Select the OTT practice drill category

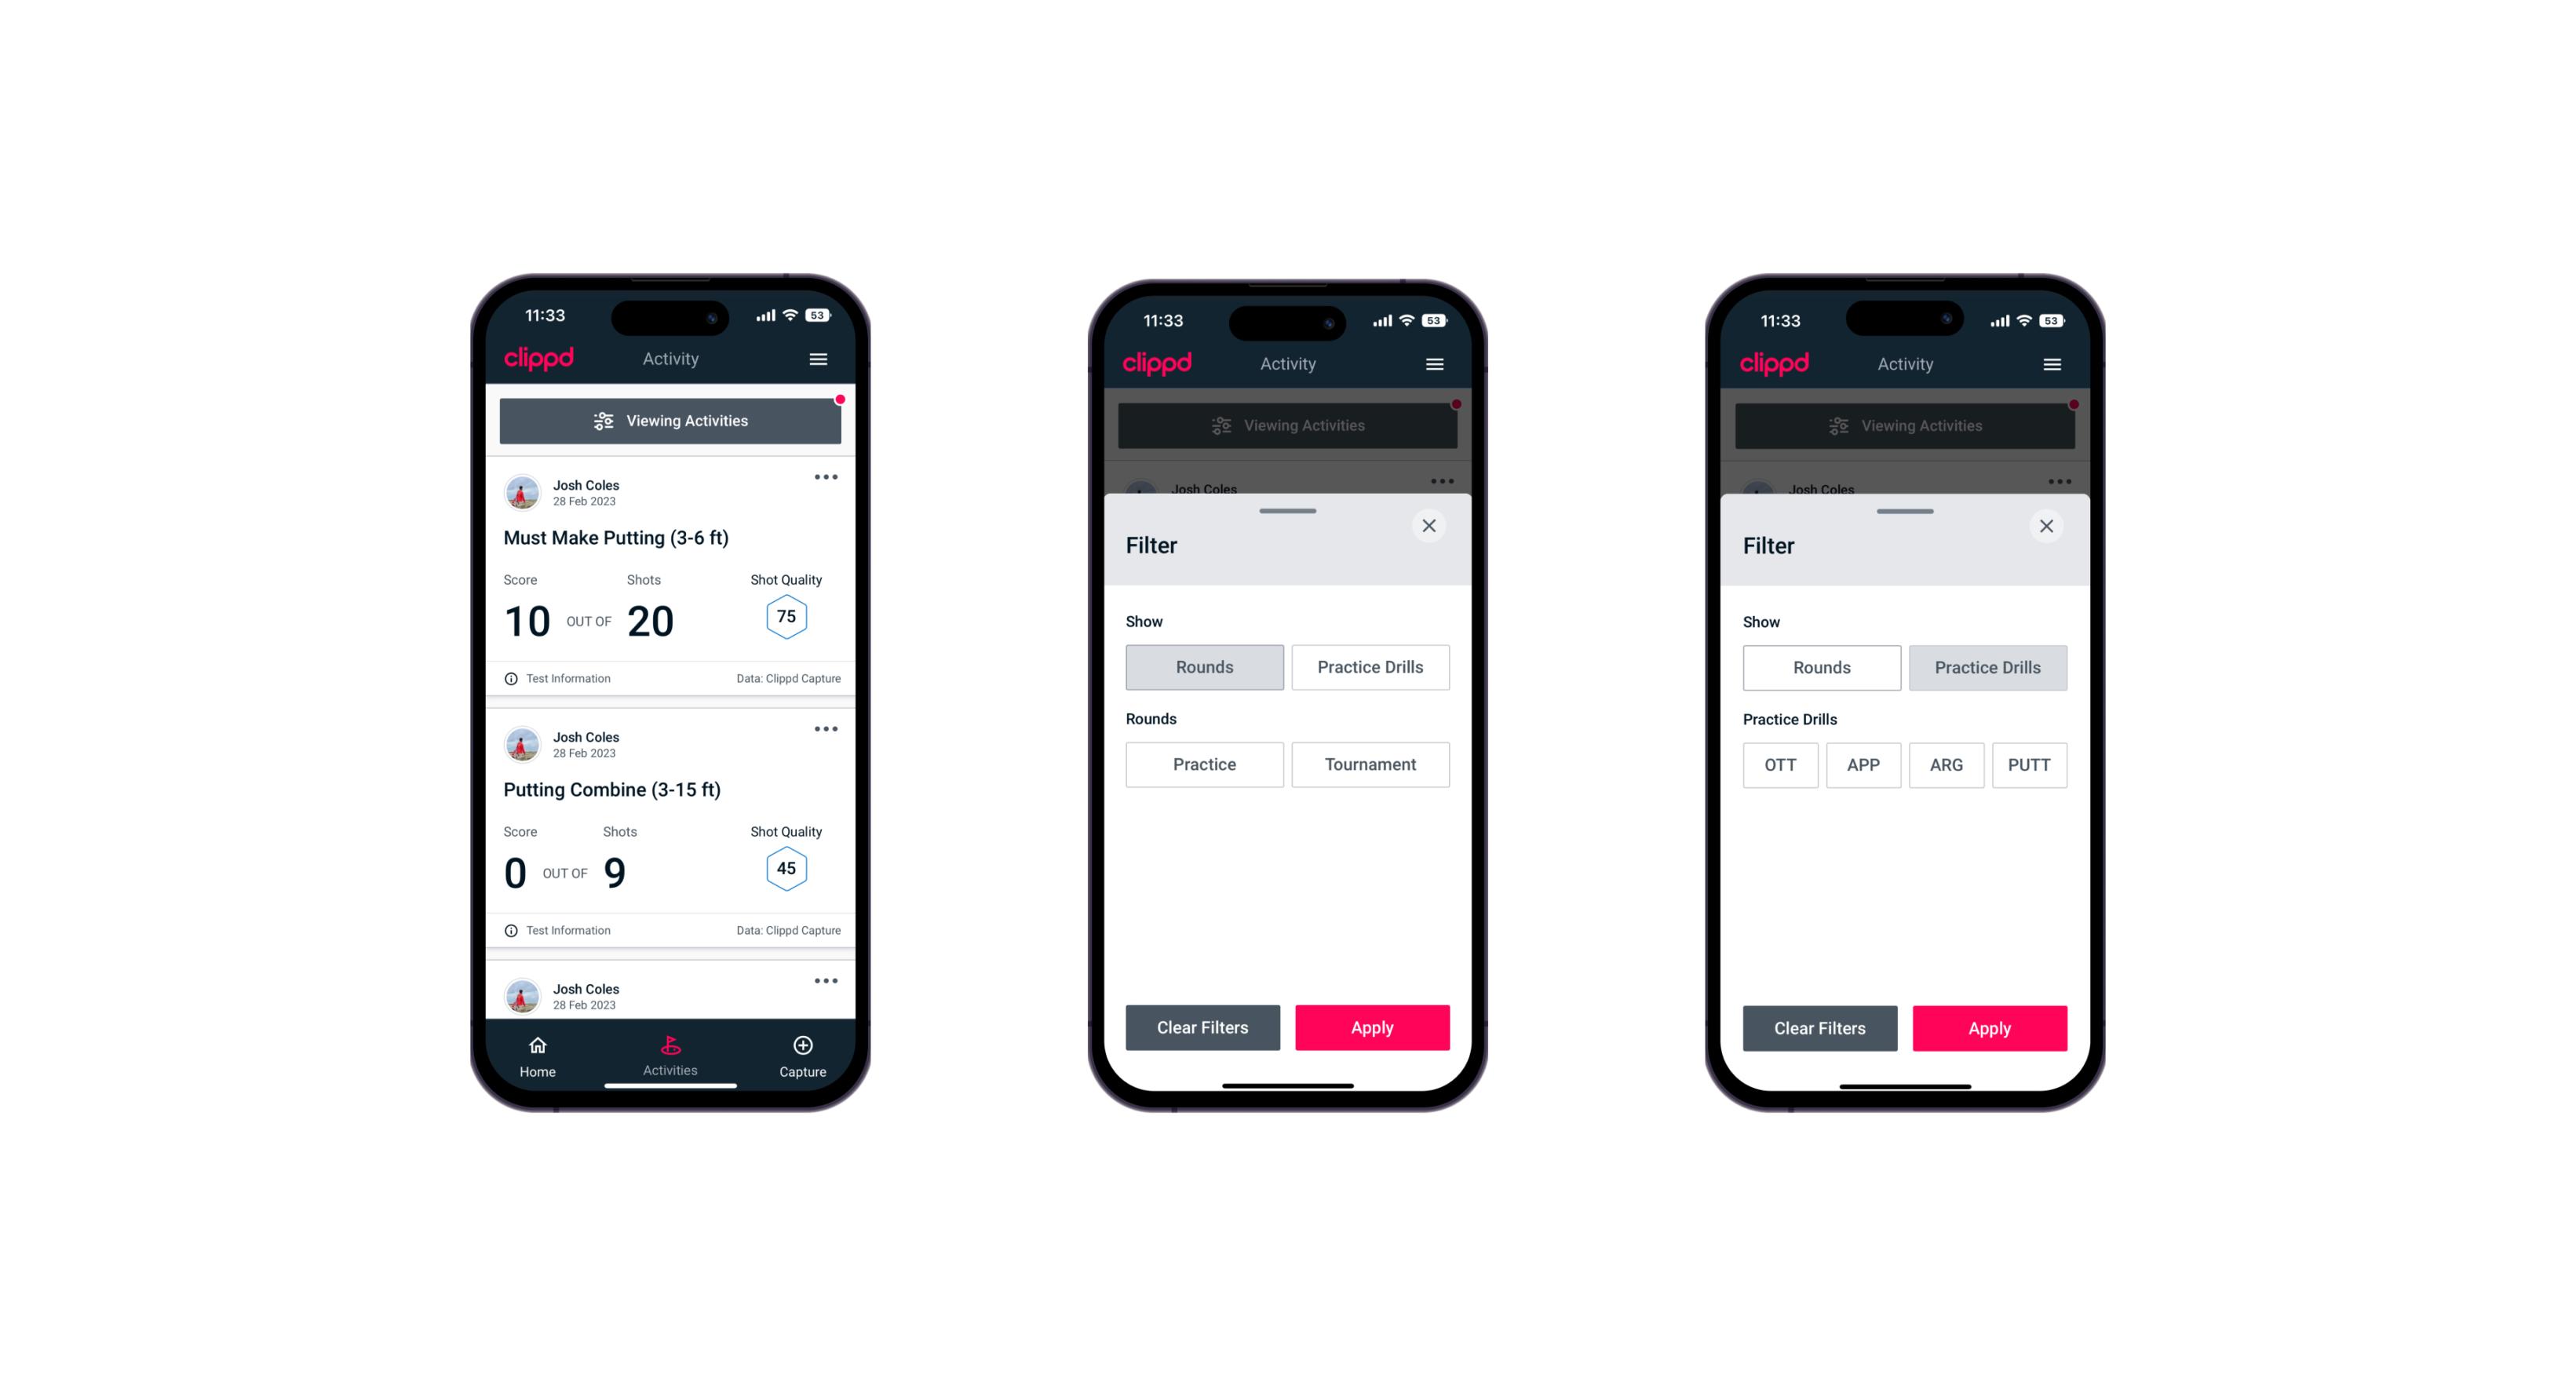(1782, 764)
